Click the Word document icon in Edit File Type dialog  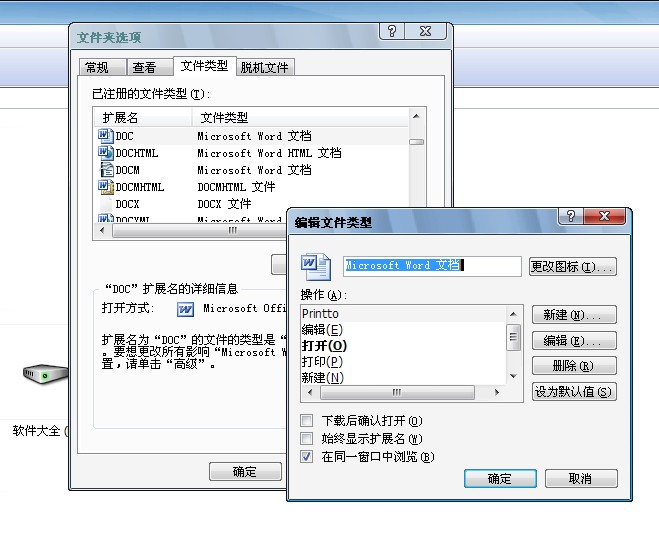tap(316, 266)
